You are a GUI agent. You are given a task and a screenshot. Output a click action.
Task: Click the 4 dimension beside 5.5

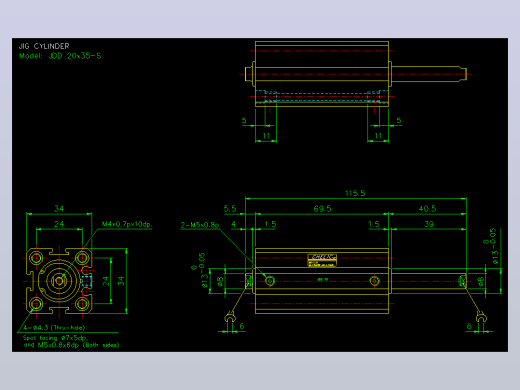coord(233,224)
